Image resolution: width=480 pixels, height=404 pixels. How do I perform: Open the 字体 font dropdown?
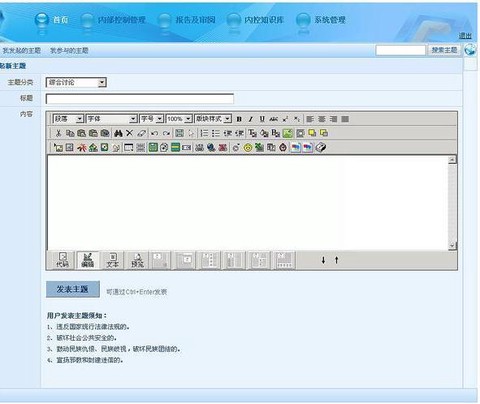pyautogui.click(x=112, y=119)
